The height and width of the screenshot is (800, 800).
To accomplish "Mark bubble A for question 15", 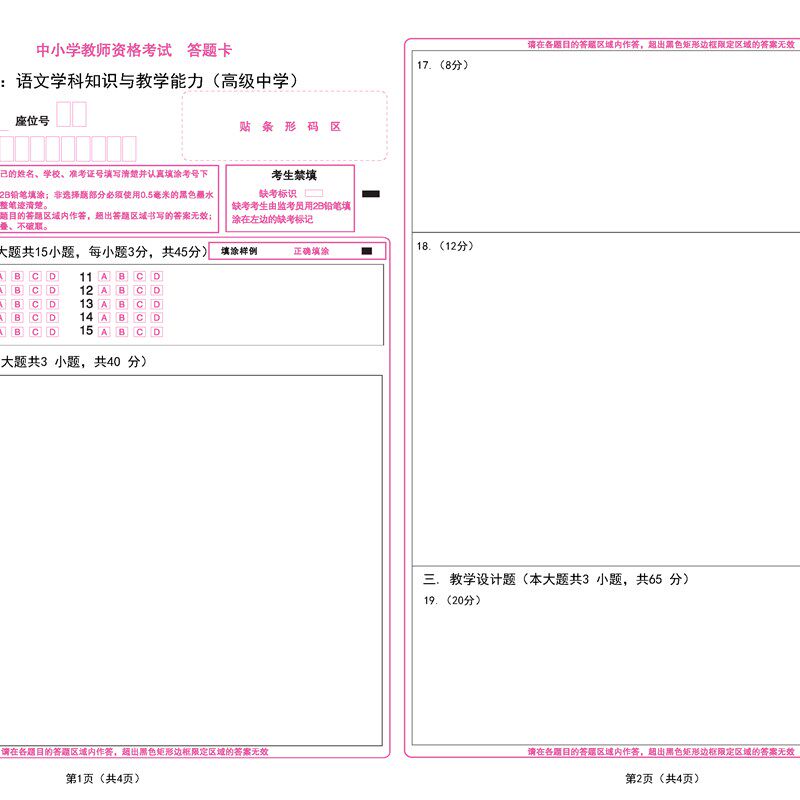I will point(104,332).
